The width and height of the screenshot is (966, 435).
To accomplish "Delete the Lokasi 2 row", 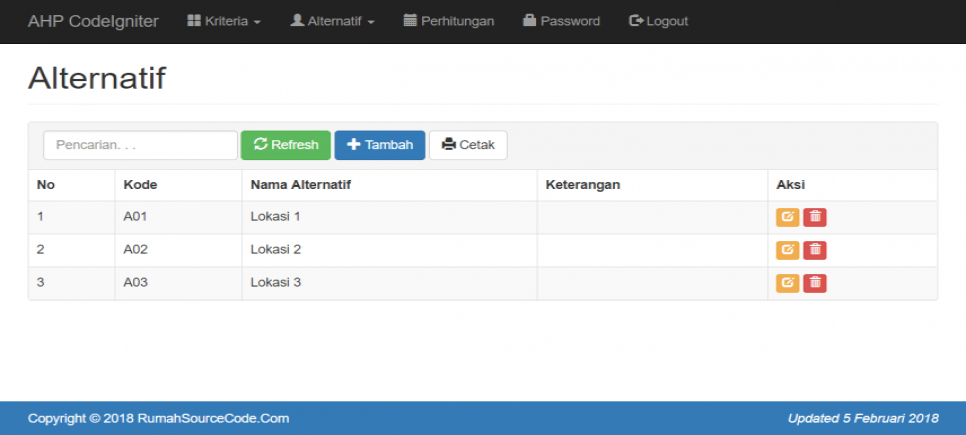I will pyautogui.click(x=814, y=250).
